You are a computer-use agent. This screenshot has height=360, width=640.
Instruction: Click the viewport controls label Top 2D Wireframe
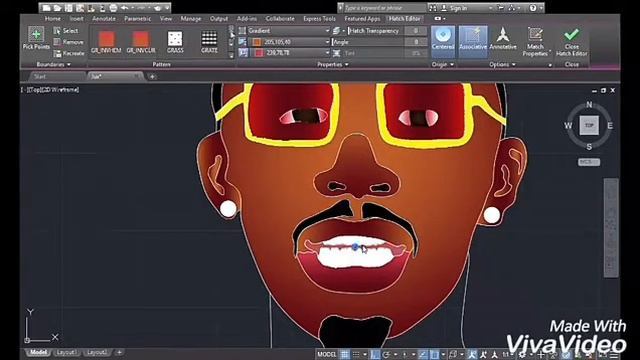point(52,90)
